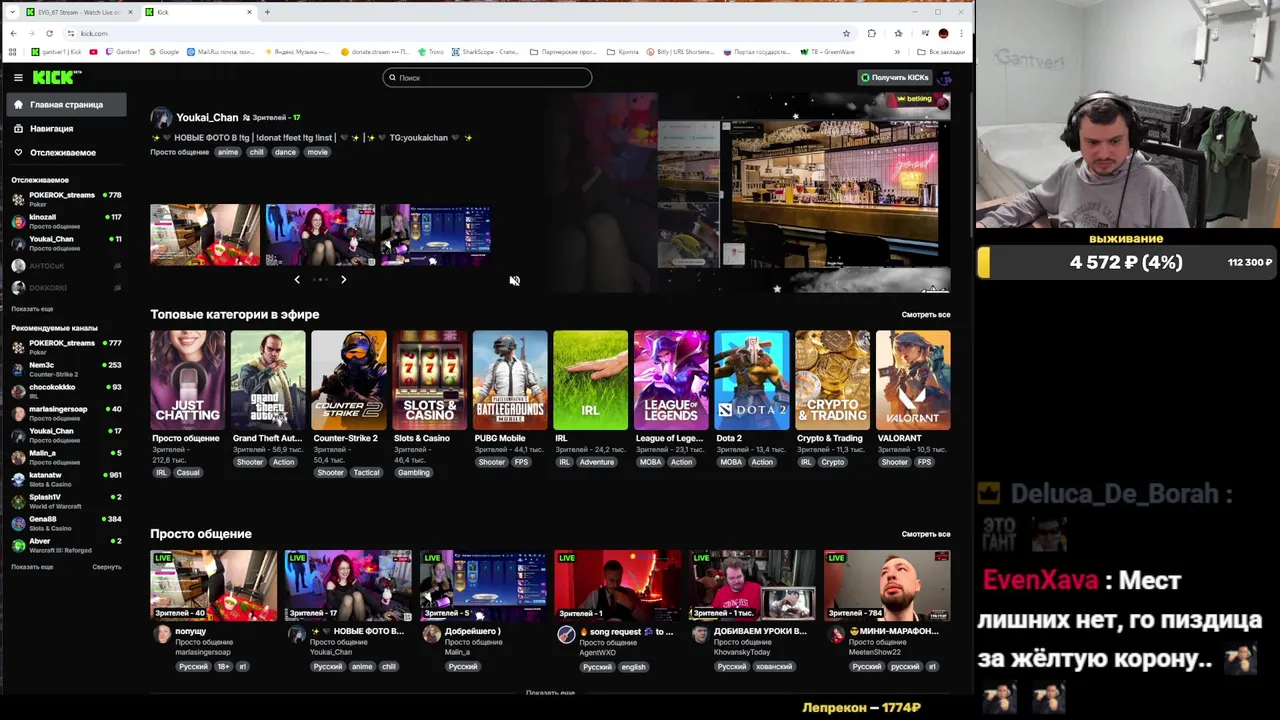1280x720 pixels.
Task: Click the Gambling tag under Slots & Casino
Action: coord(413,473)
